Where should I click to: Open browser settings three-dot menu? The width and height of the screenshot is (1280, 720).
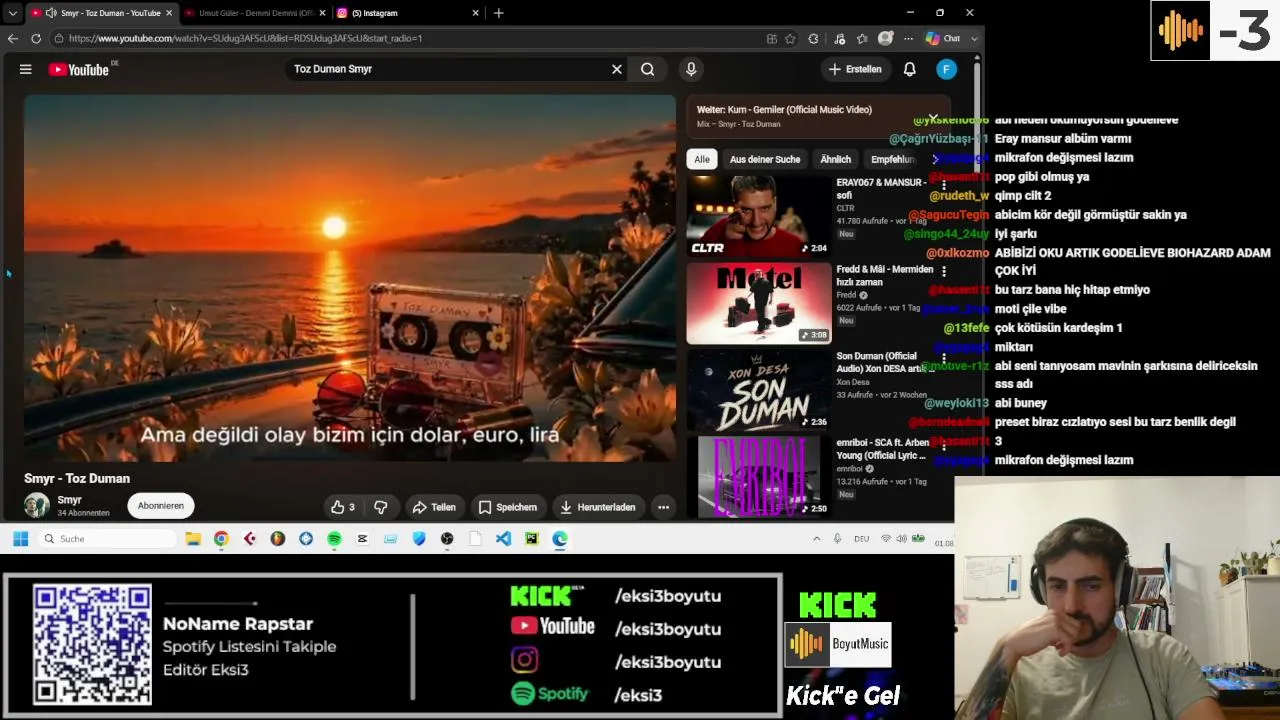click(908, 38)
